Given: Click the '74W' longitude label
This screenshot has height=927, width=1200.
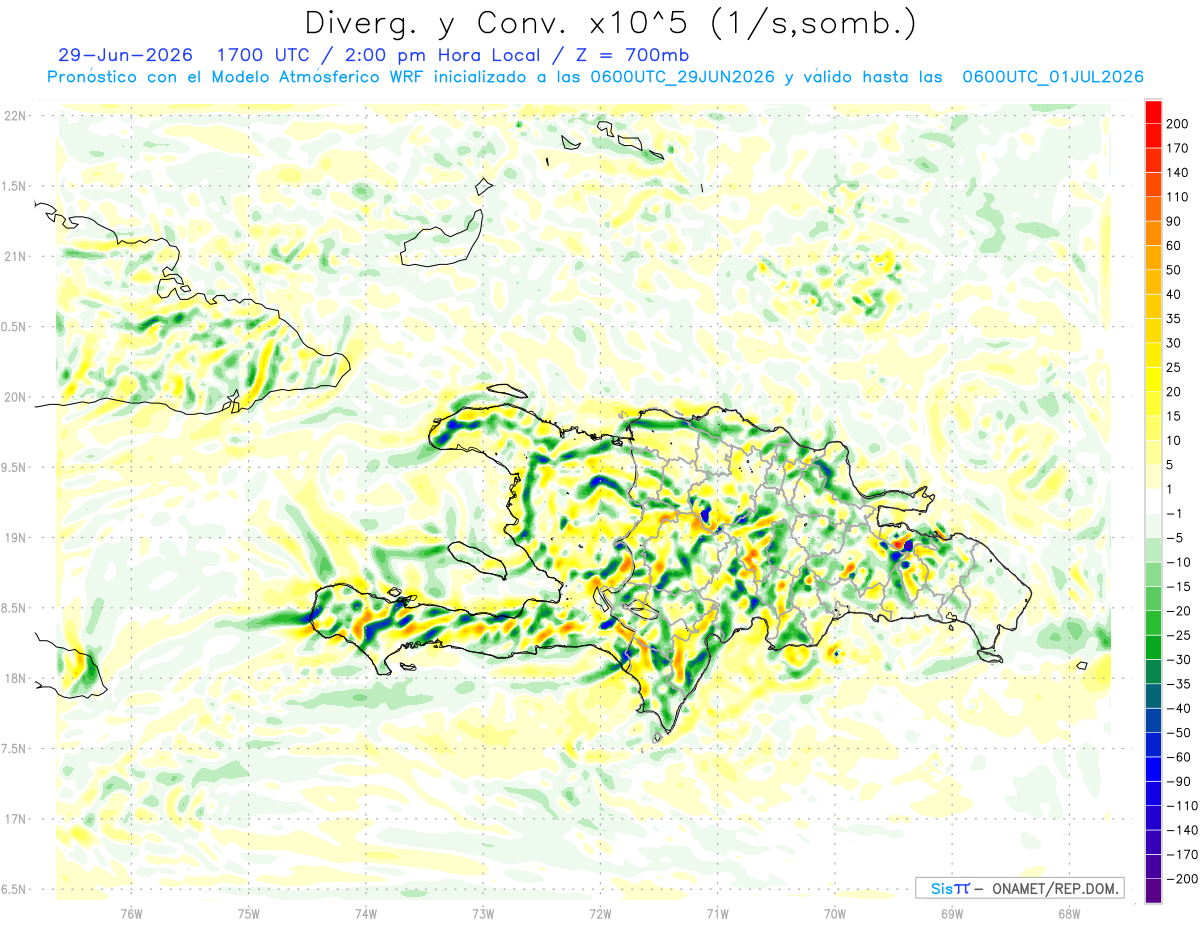Looking at the screenshot, I should point(366,912).
